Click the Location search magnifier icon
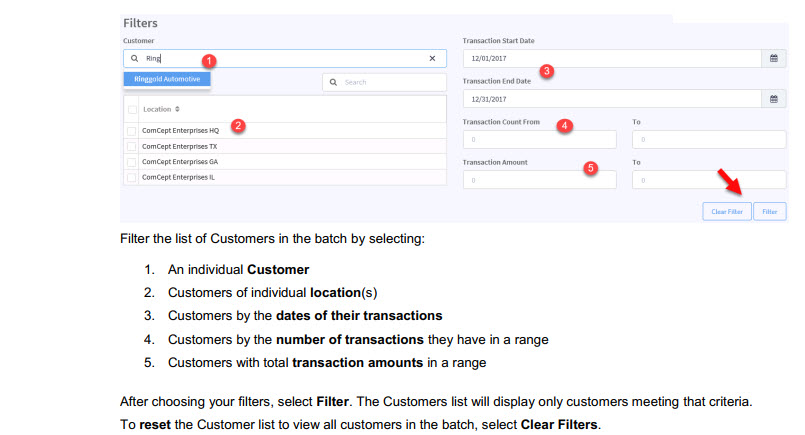The width and height of the screenshot is (805, 435). pos(334,82)
